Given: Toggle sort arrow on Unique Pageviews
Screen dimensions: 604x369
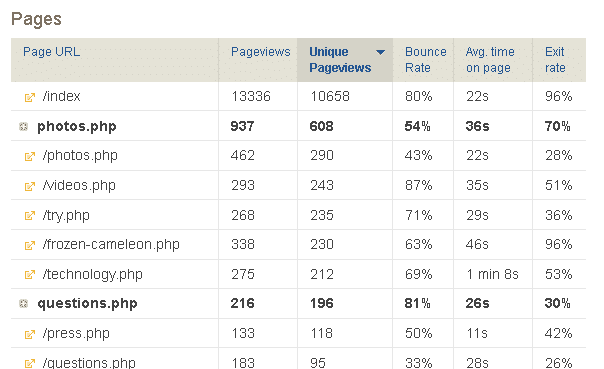Looking at the screenshot, I should [x=380, y=52].
